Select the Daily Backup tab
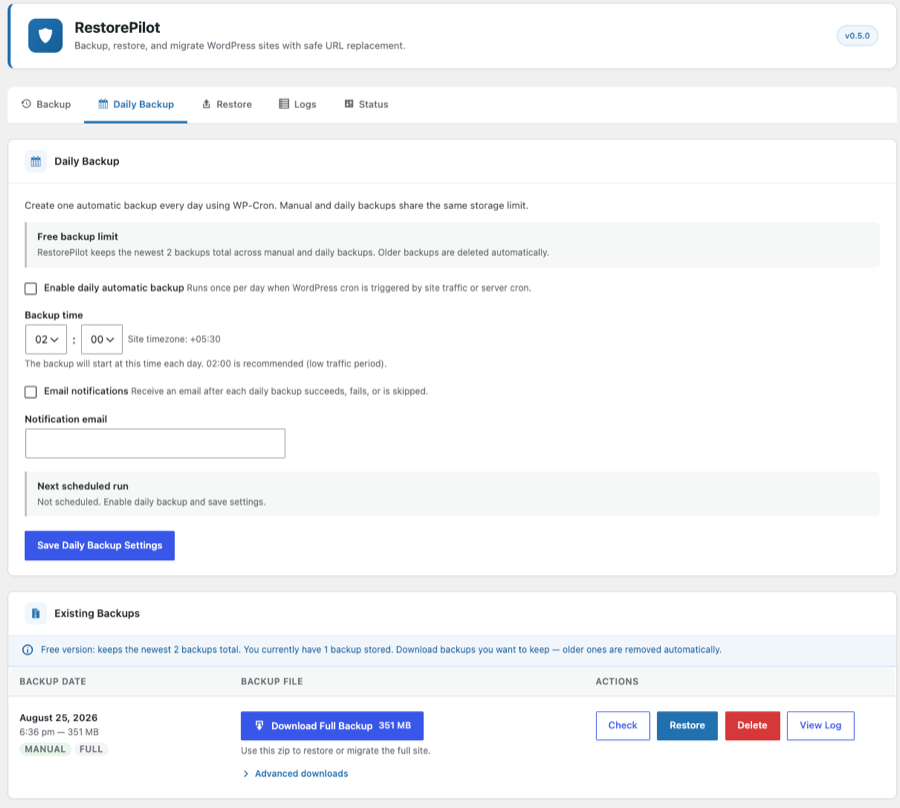The width and height of the screenshot is (900, 808). [135, 104]
